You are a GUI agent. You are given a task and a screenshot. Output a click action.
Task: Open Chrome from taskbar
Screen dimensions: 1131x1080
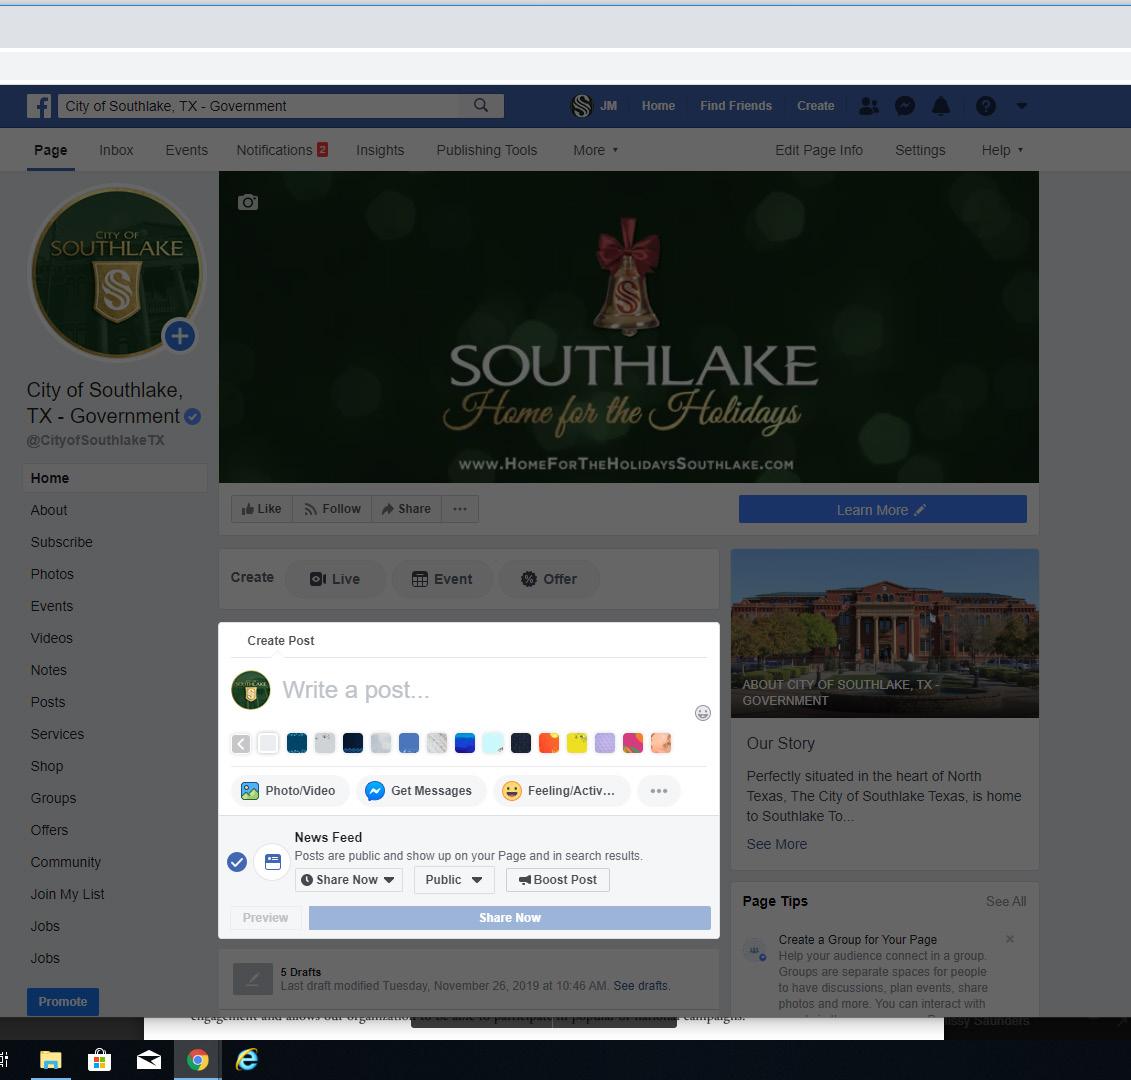pos(198,1060)
